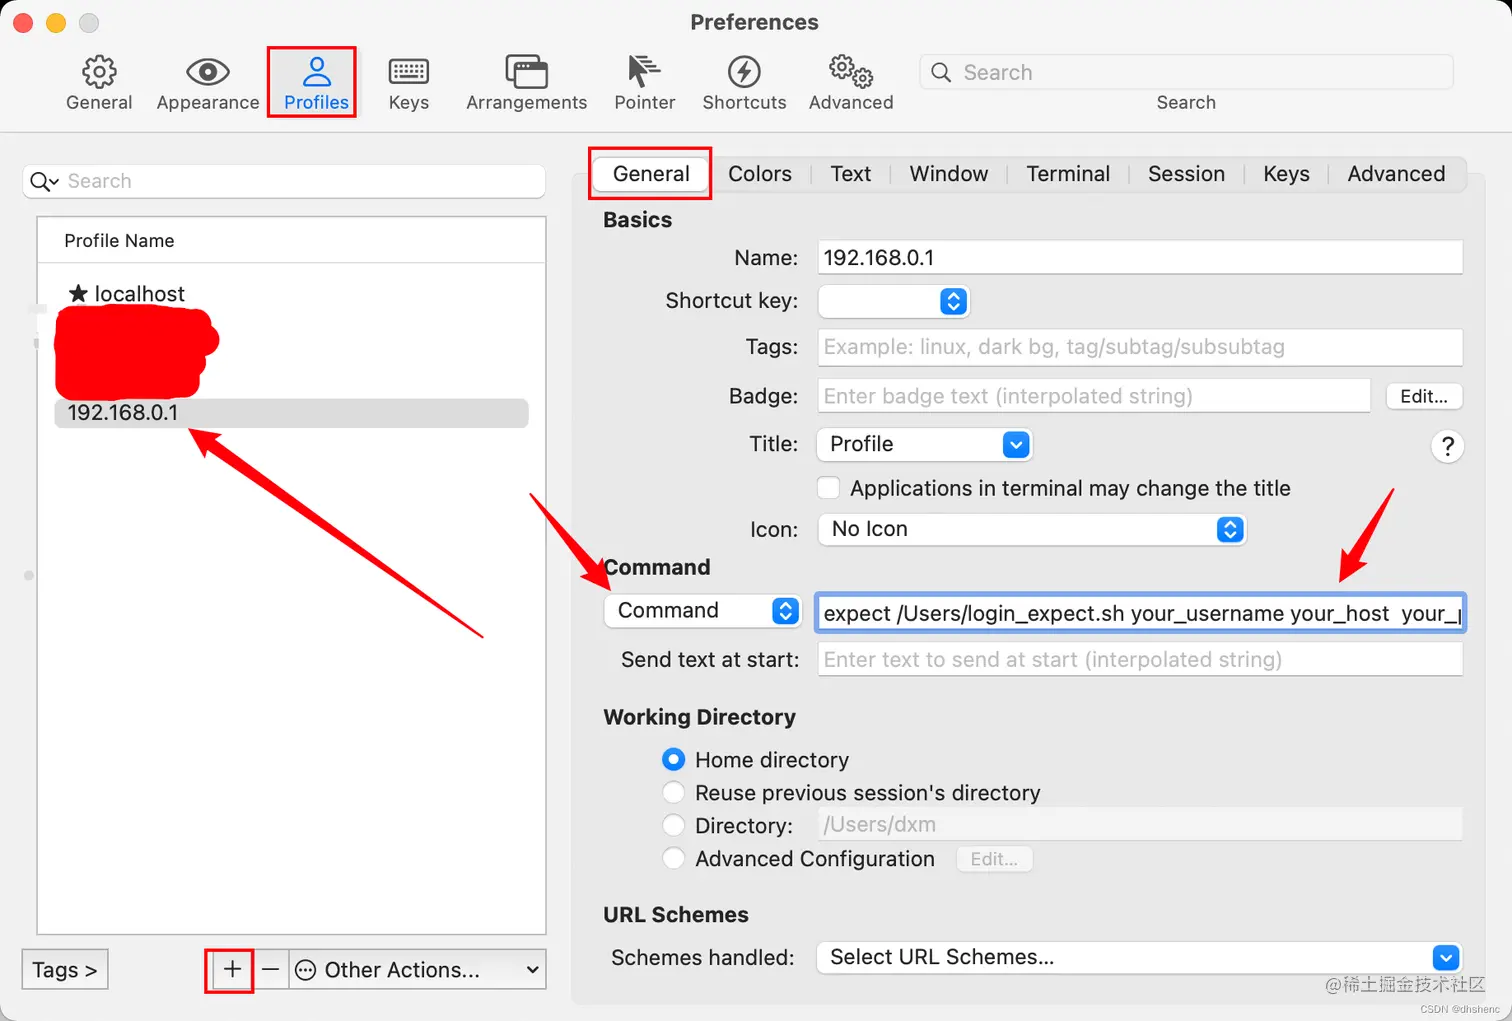Click the remove profile minus button
The image size is (1512, 1021).
pyautogui.click(x=270, y=969)
